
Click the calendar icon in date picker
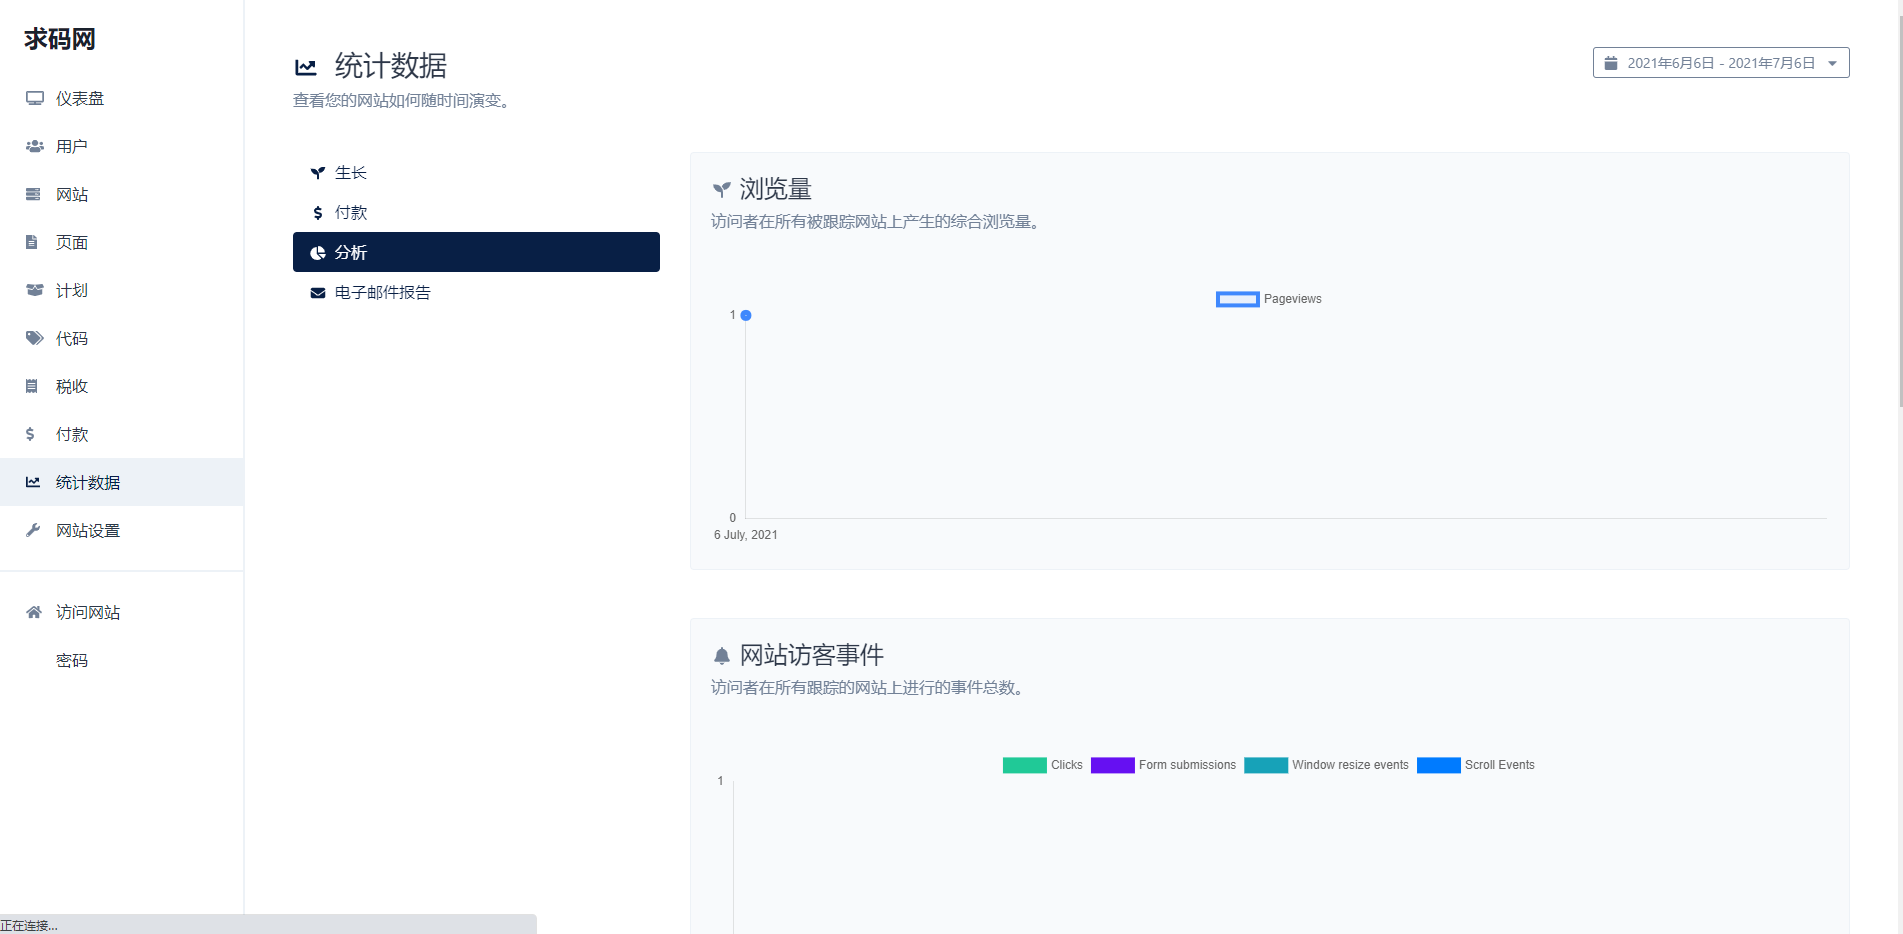click(1611, 63)
